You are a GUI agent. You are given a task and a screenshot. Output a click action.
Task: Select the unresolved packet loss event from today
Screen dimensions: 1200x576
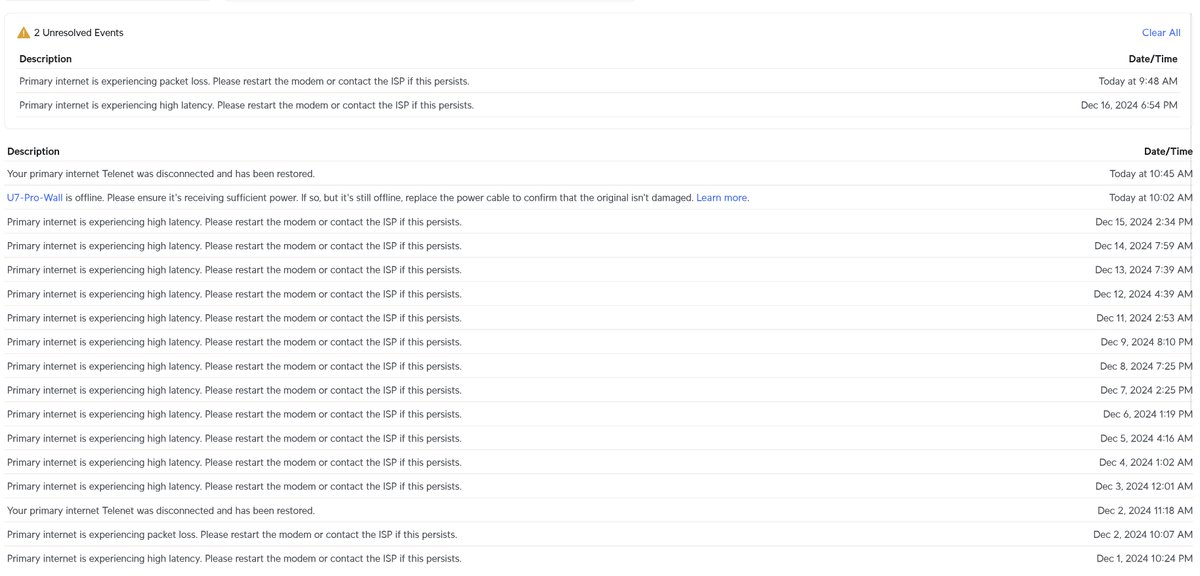(x=599, y=81)
